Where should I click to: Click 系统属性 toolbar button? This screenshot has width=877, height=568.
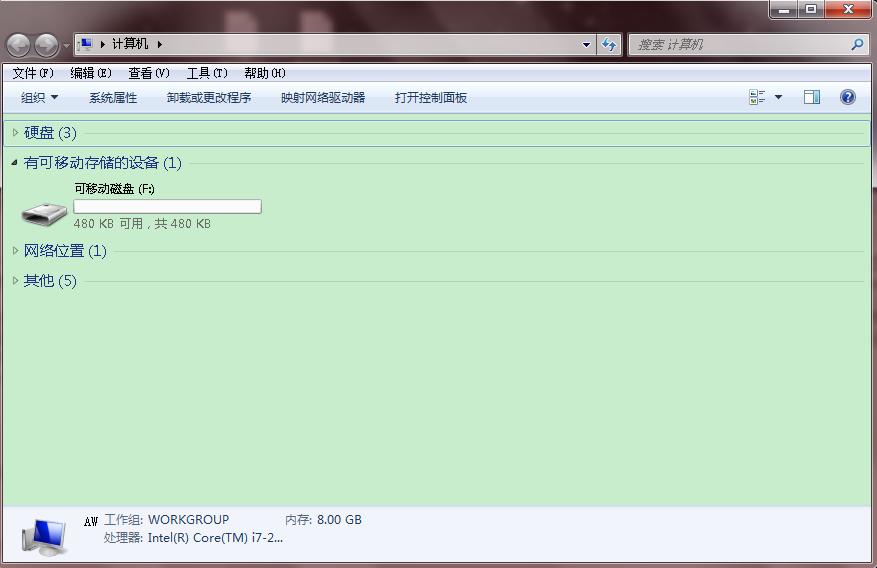coord(113,98)
